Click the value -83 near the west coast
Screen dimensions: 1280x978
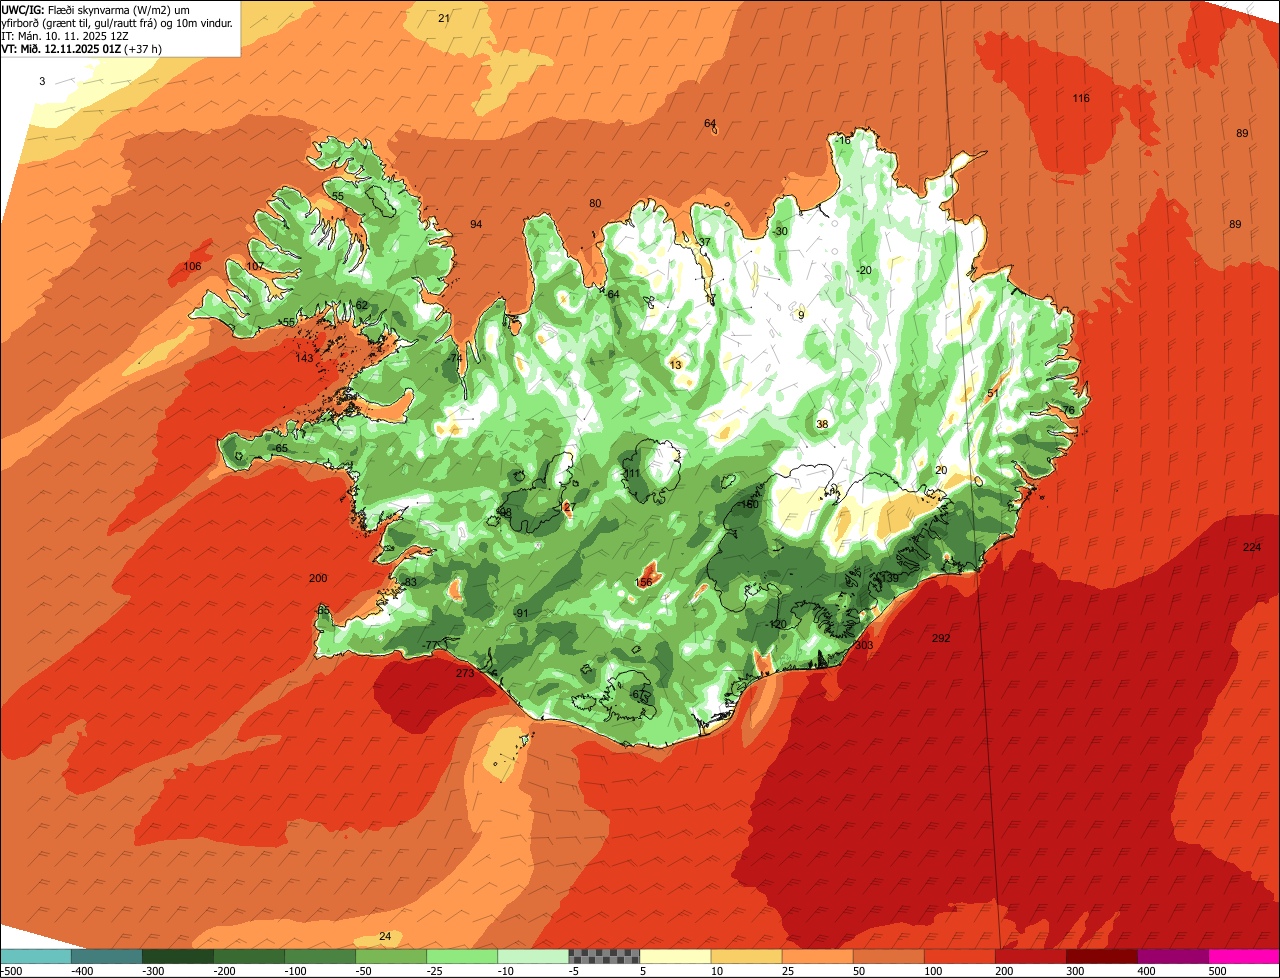click(x=408, y=582)
